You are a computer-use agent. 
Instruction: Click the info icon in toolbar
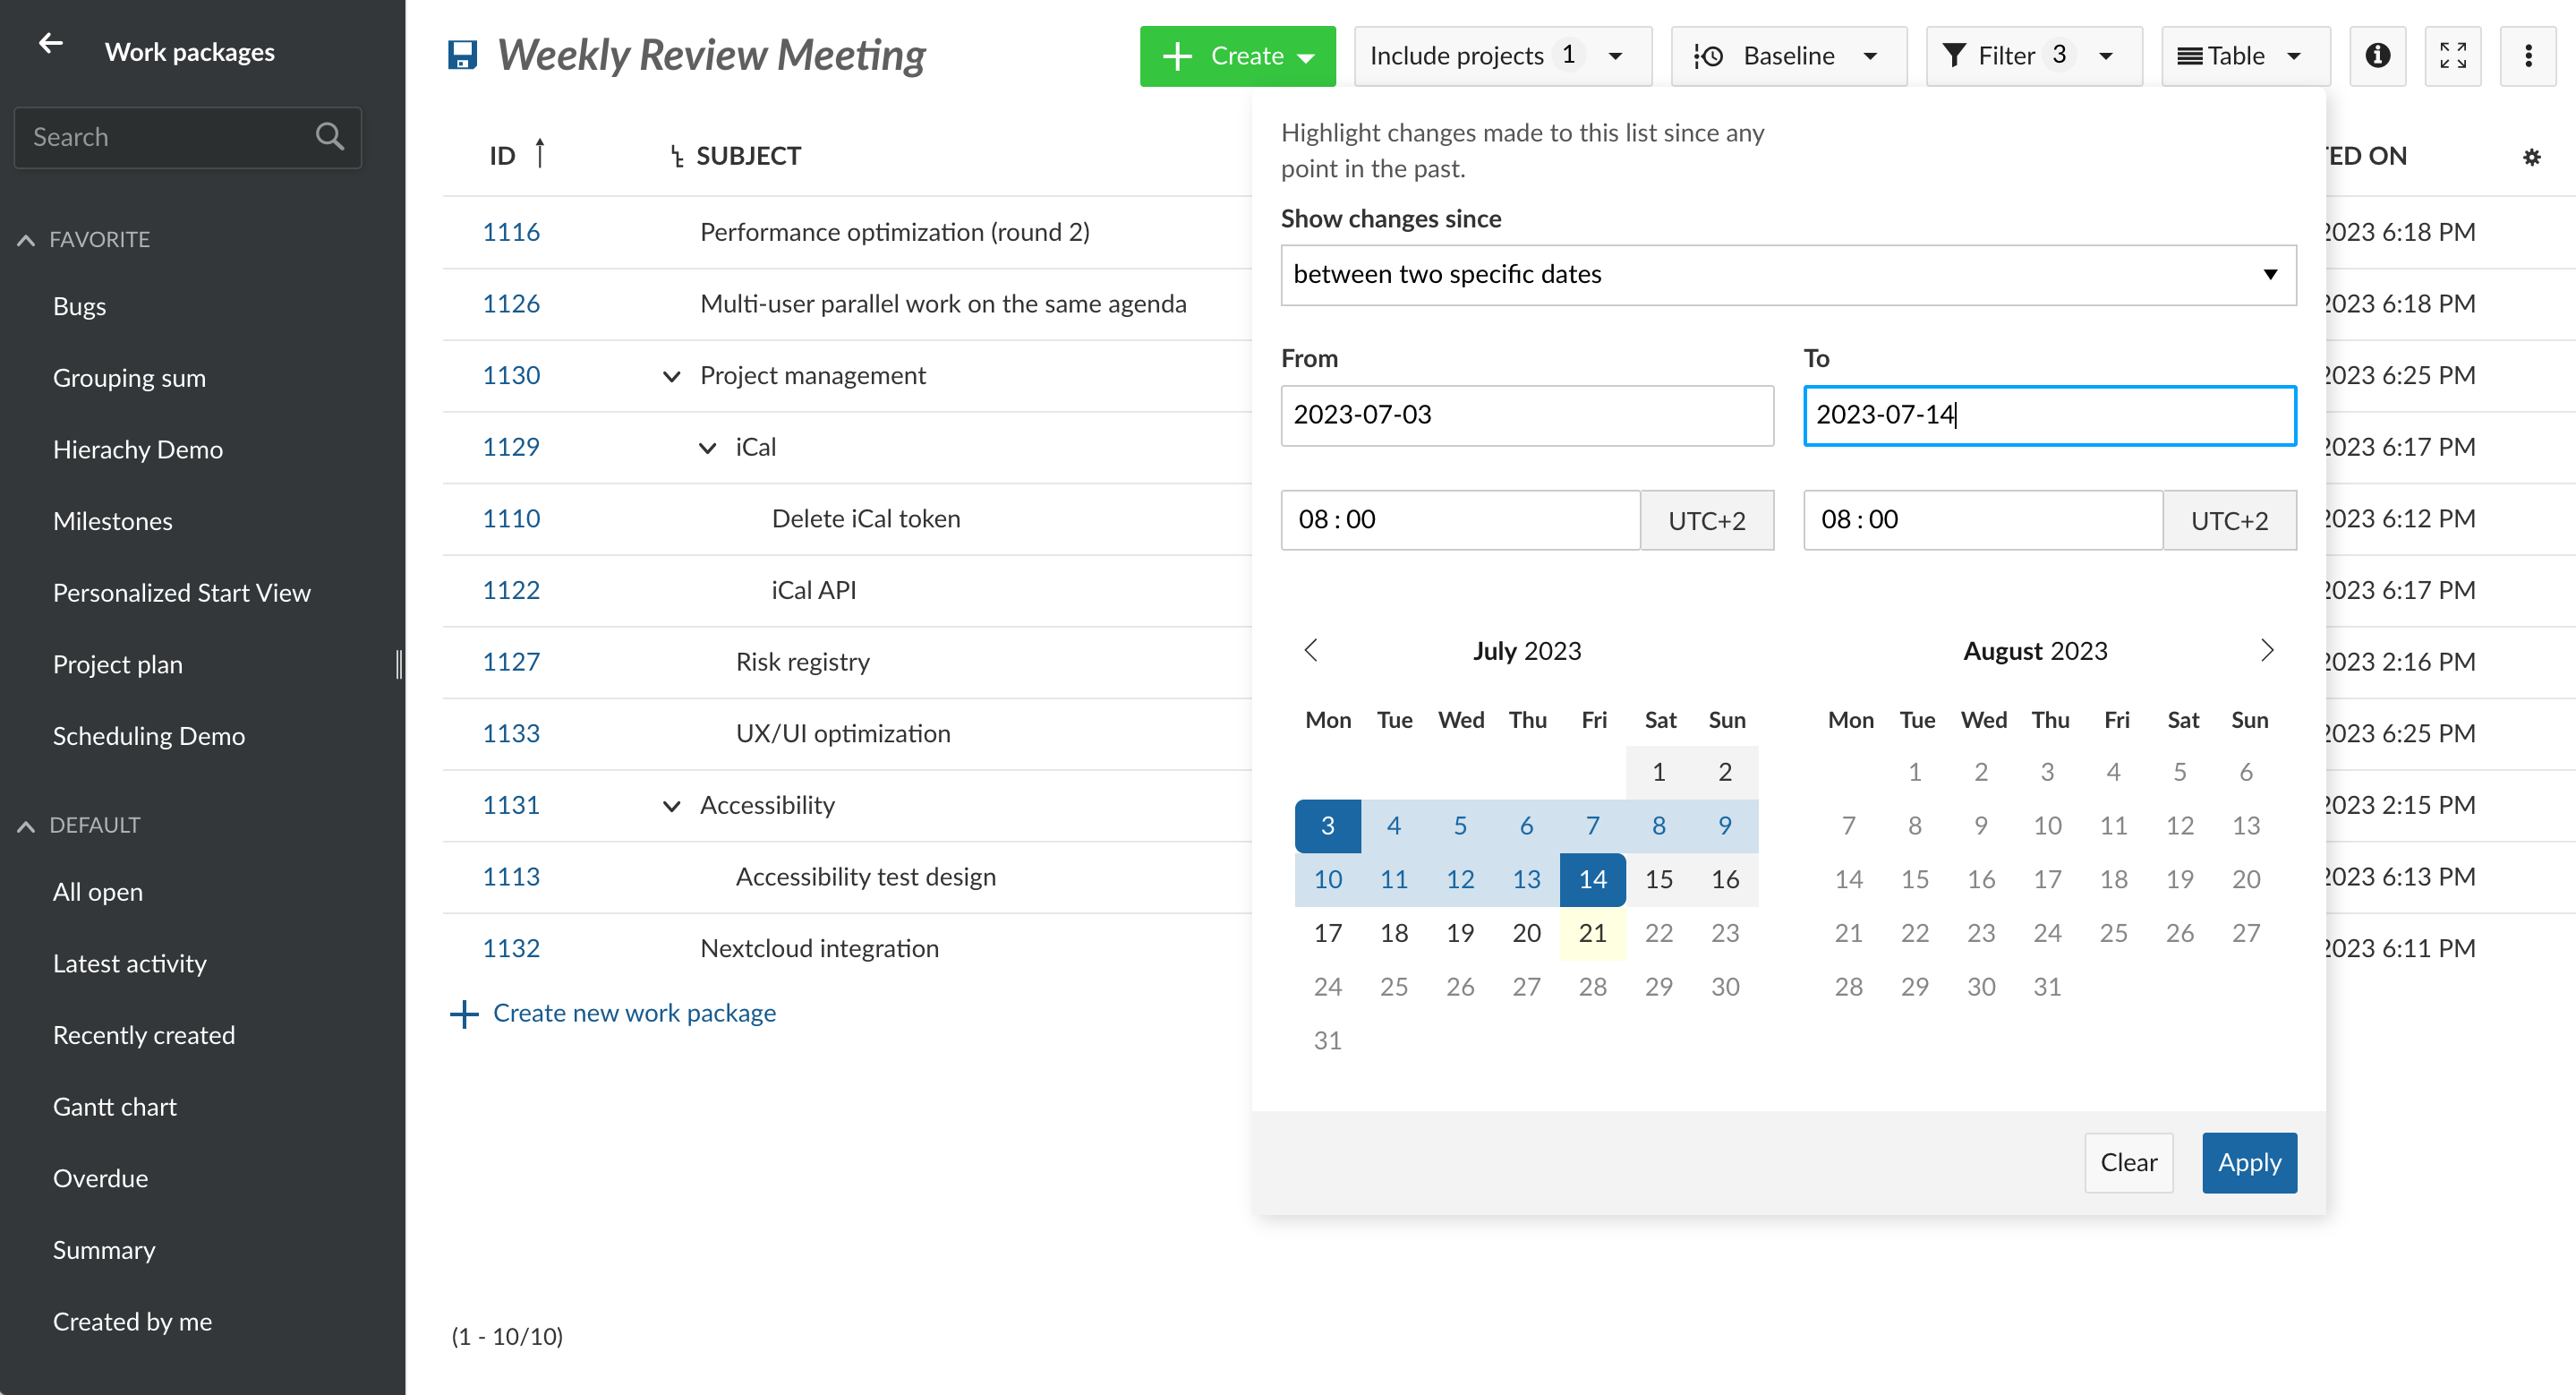coord(2376,55)
